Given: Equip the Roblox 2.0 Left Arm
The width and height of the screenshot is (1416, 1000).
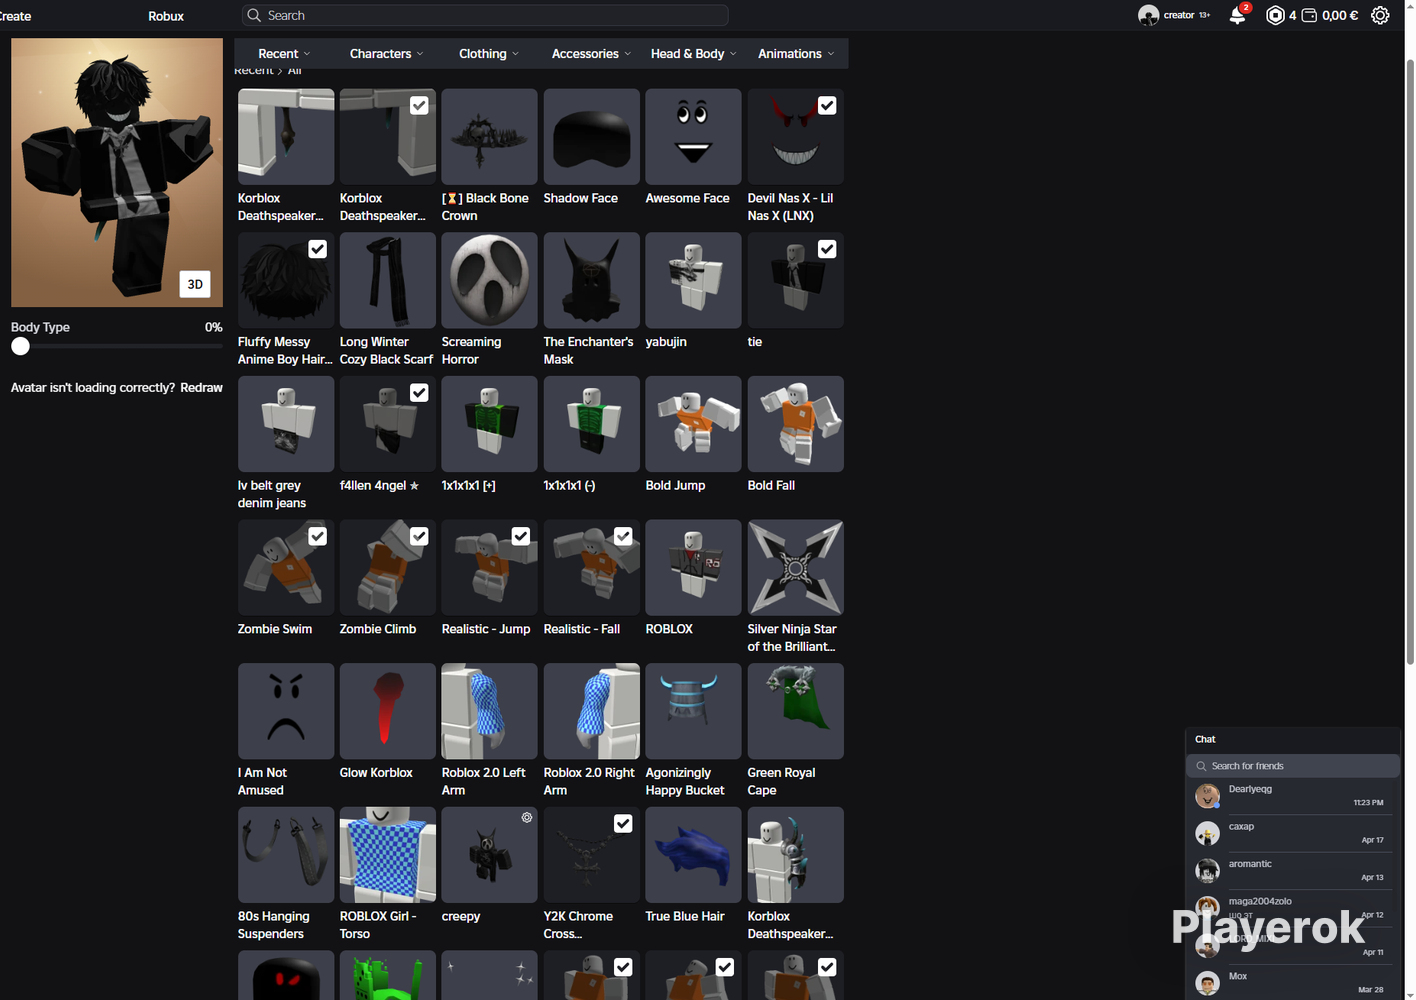Looking at the screenshot, I should pos(489,711).
